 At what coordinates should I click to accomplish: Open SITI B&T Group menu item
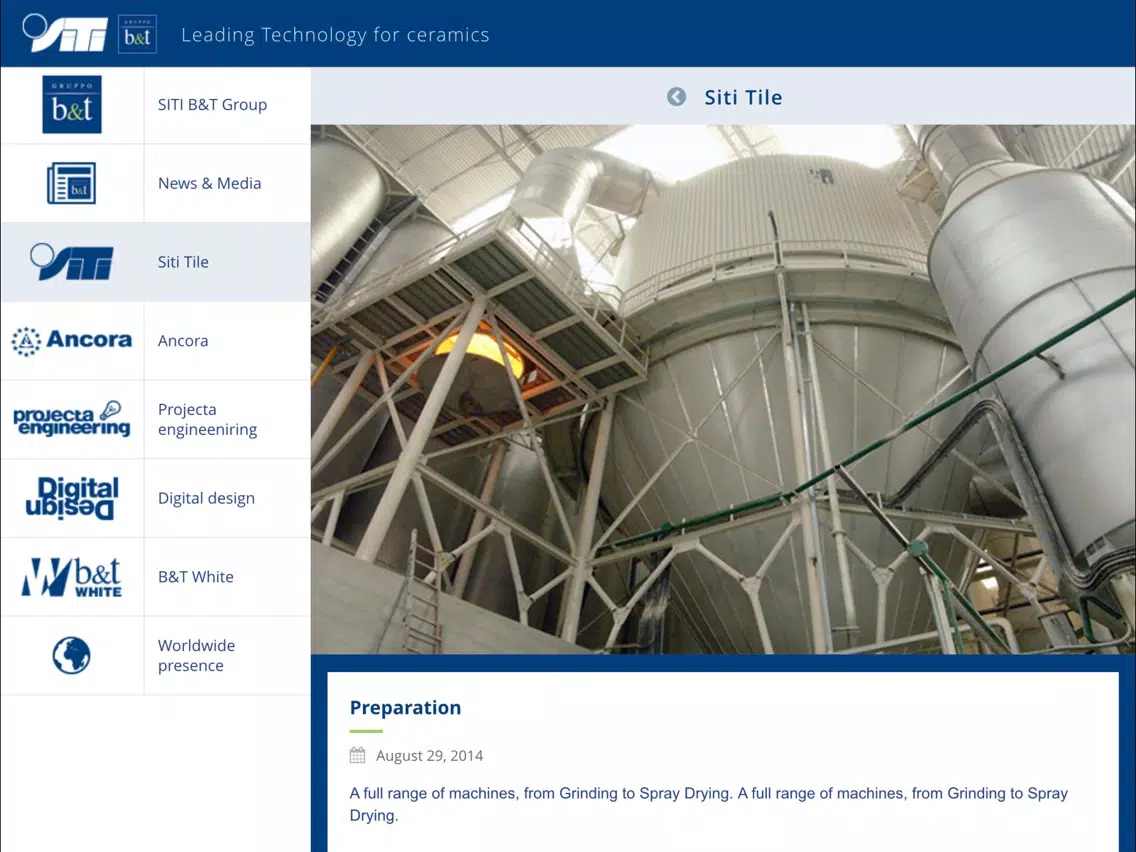point(212,104)
